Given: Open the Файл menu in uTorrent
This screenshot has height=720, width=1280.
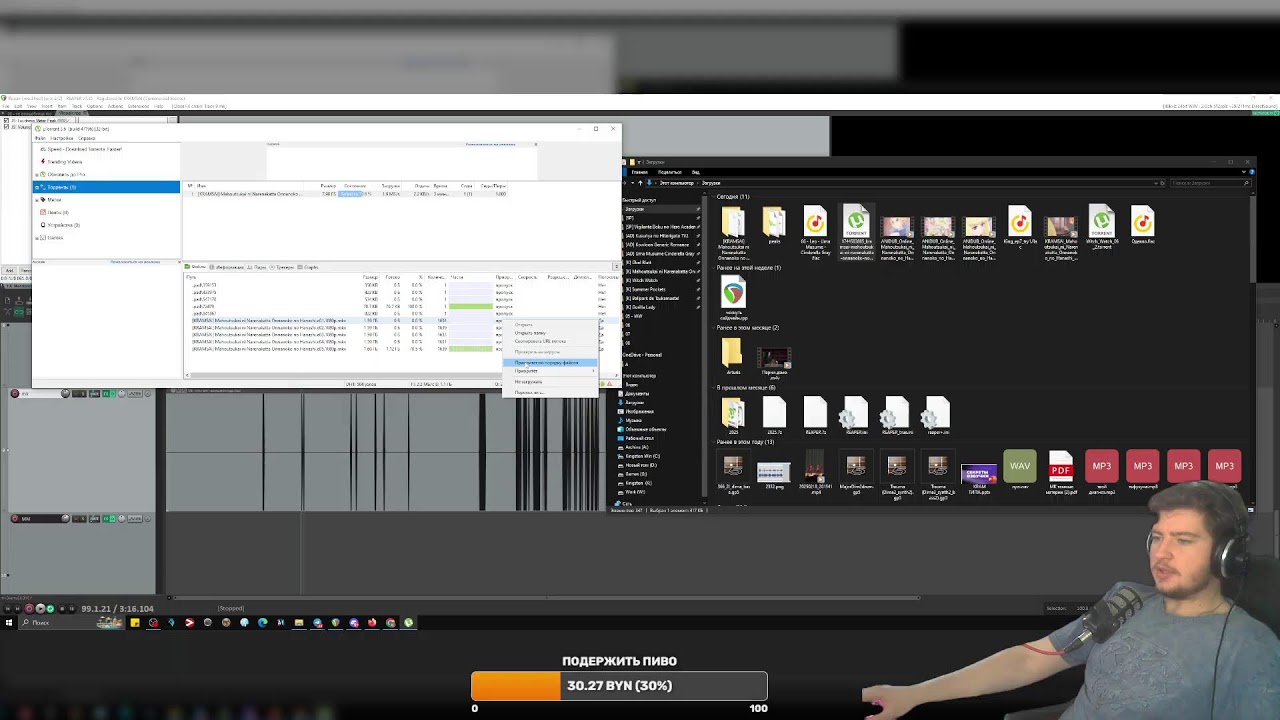Looking at the screenshot, I should click(40, 138).
